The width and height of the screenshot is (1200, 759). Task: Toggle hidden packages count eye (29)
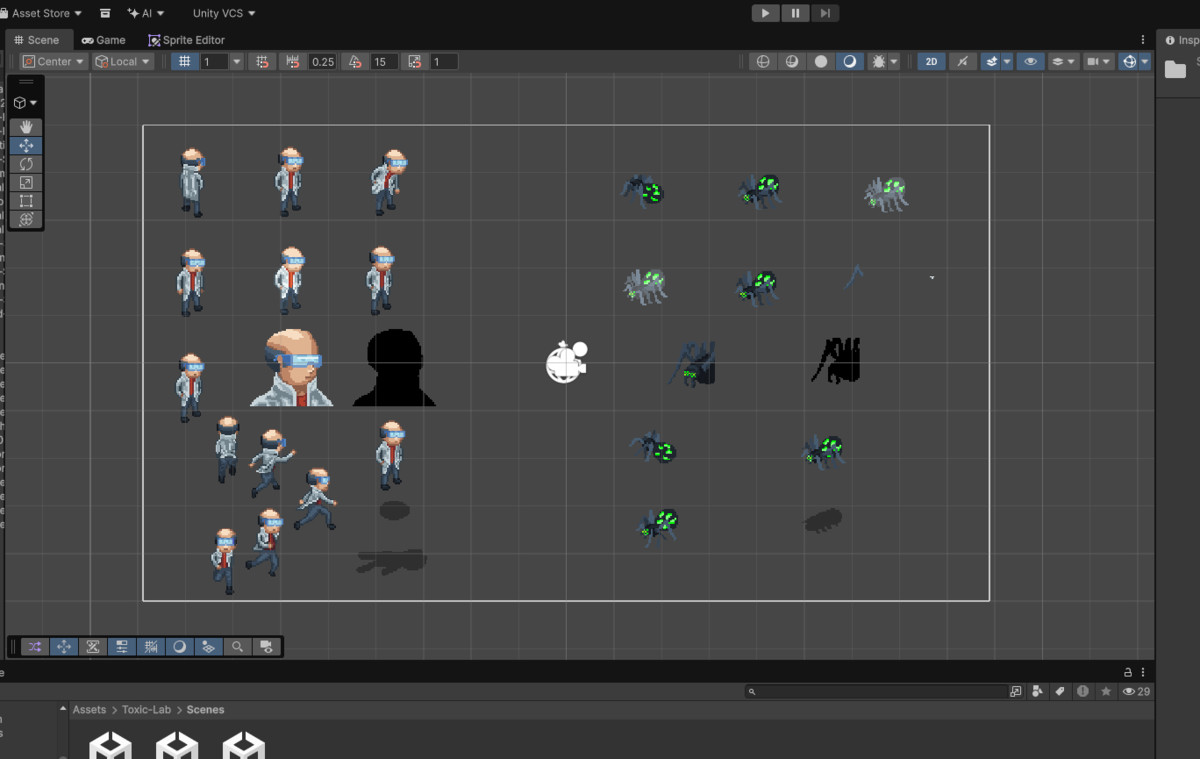point(1136,691)
